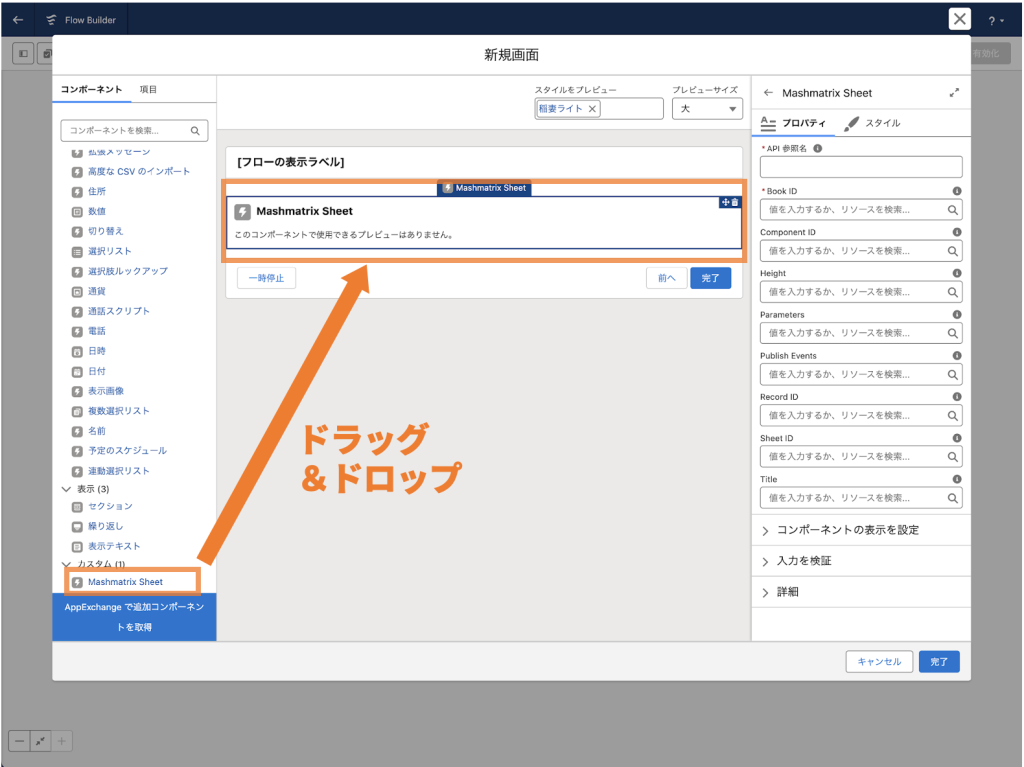This screenshot has width=1024, height=767.
Task: Expand the コンポーネントの表示を設定 section
Action: [847, 530]
